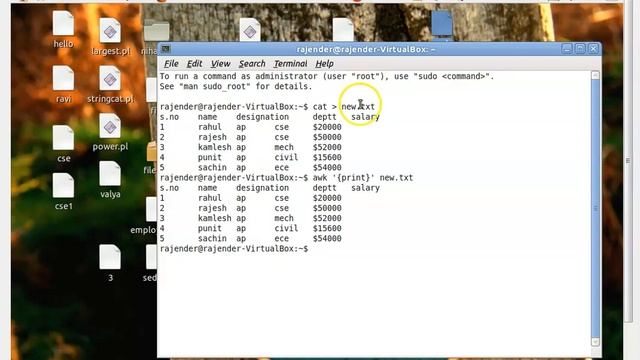Viewport: 640px width, 360px height.
Task: Open the View menu in terminal
Action: tap(220, 64)
